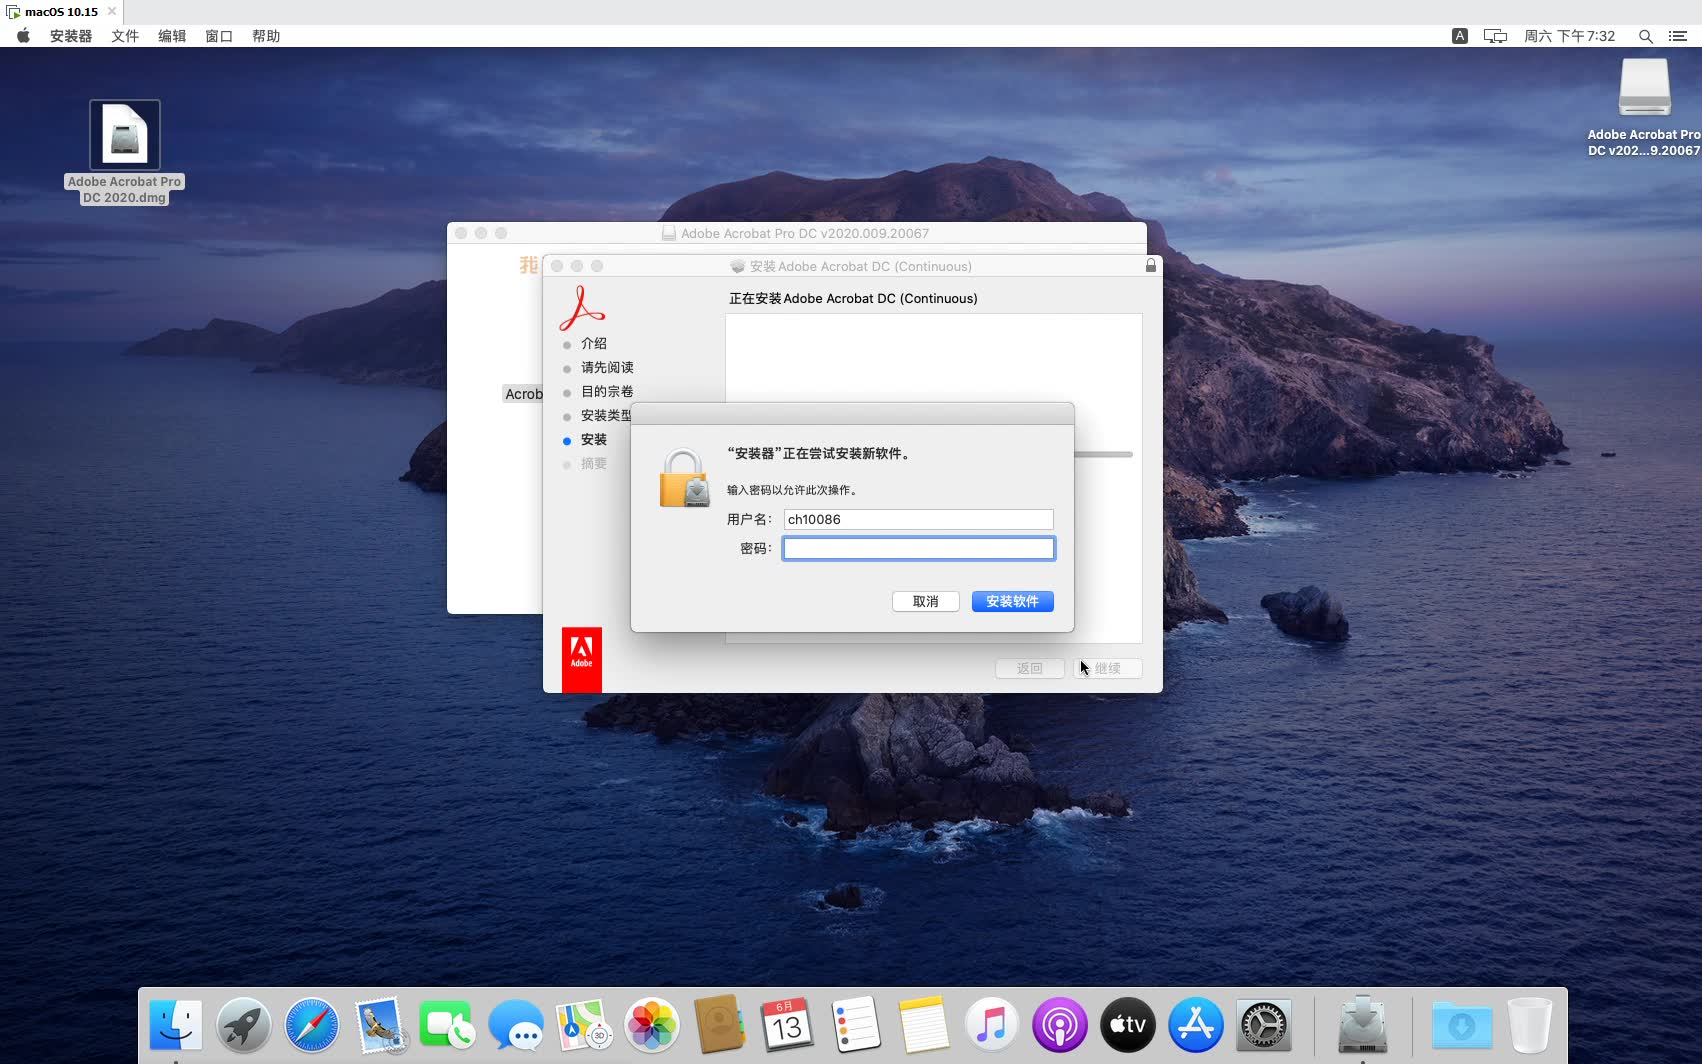Screen dimensions: 1702x1064
Task: Click the lock icon in the installer title bar
Action: tap(1151, 266)
